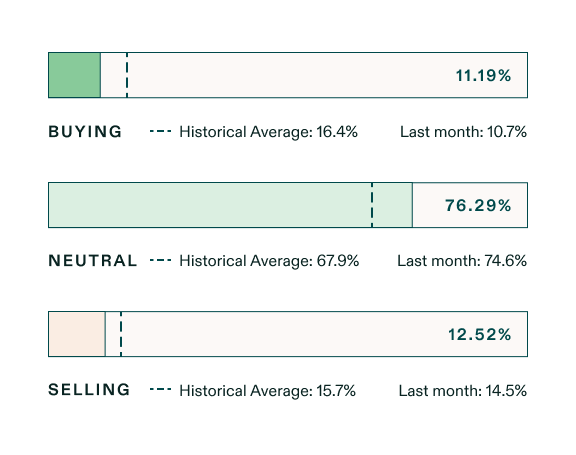Click the BUYING heading label
Image resolution: width=576 pixels, height=455 pixels.
click(x=85, y=131)
